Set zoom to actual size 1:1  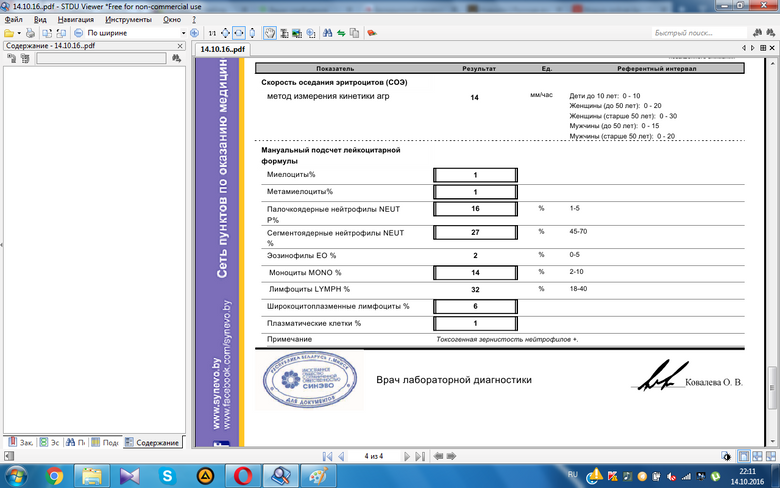(211, 33)
